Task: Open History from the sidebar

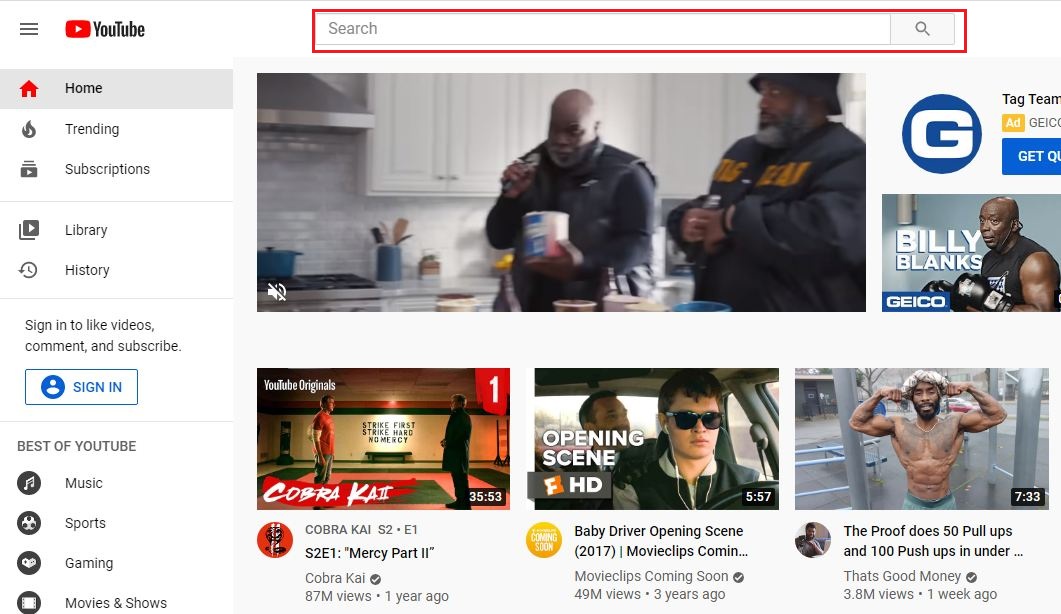Action: tap(116, 270)
